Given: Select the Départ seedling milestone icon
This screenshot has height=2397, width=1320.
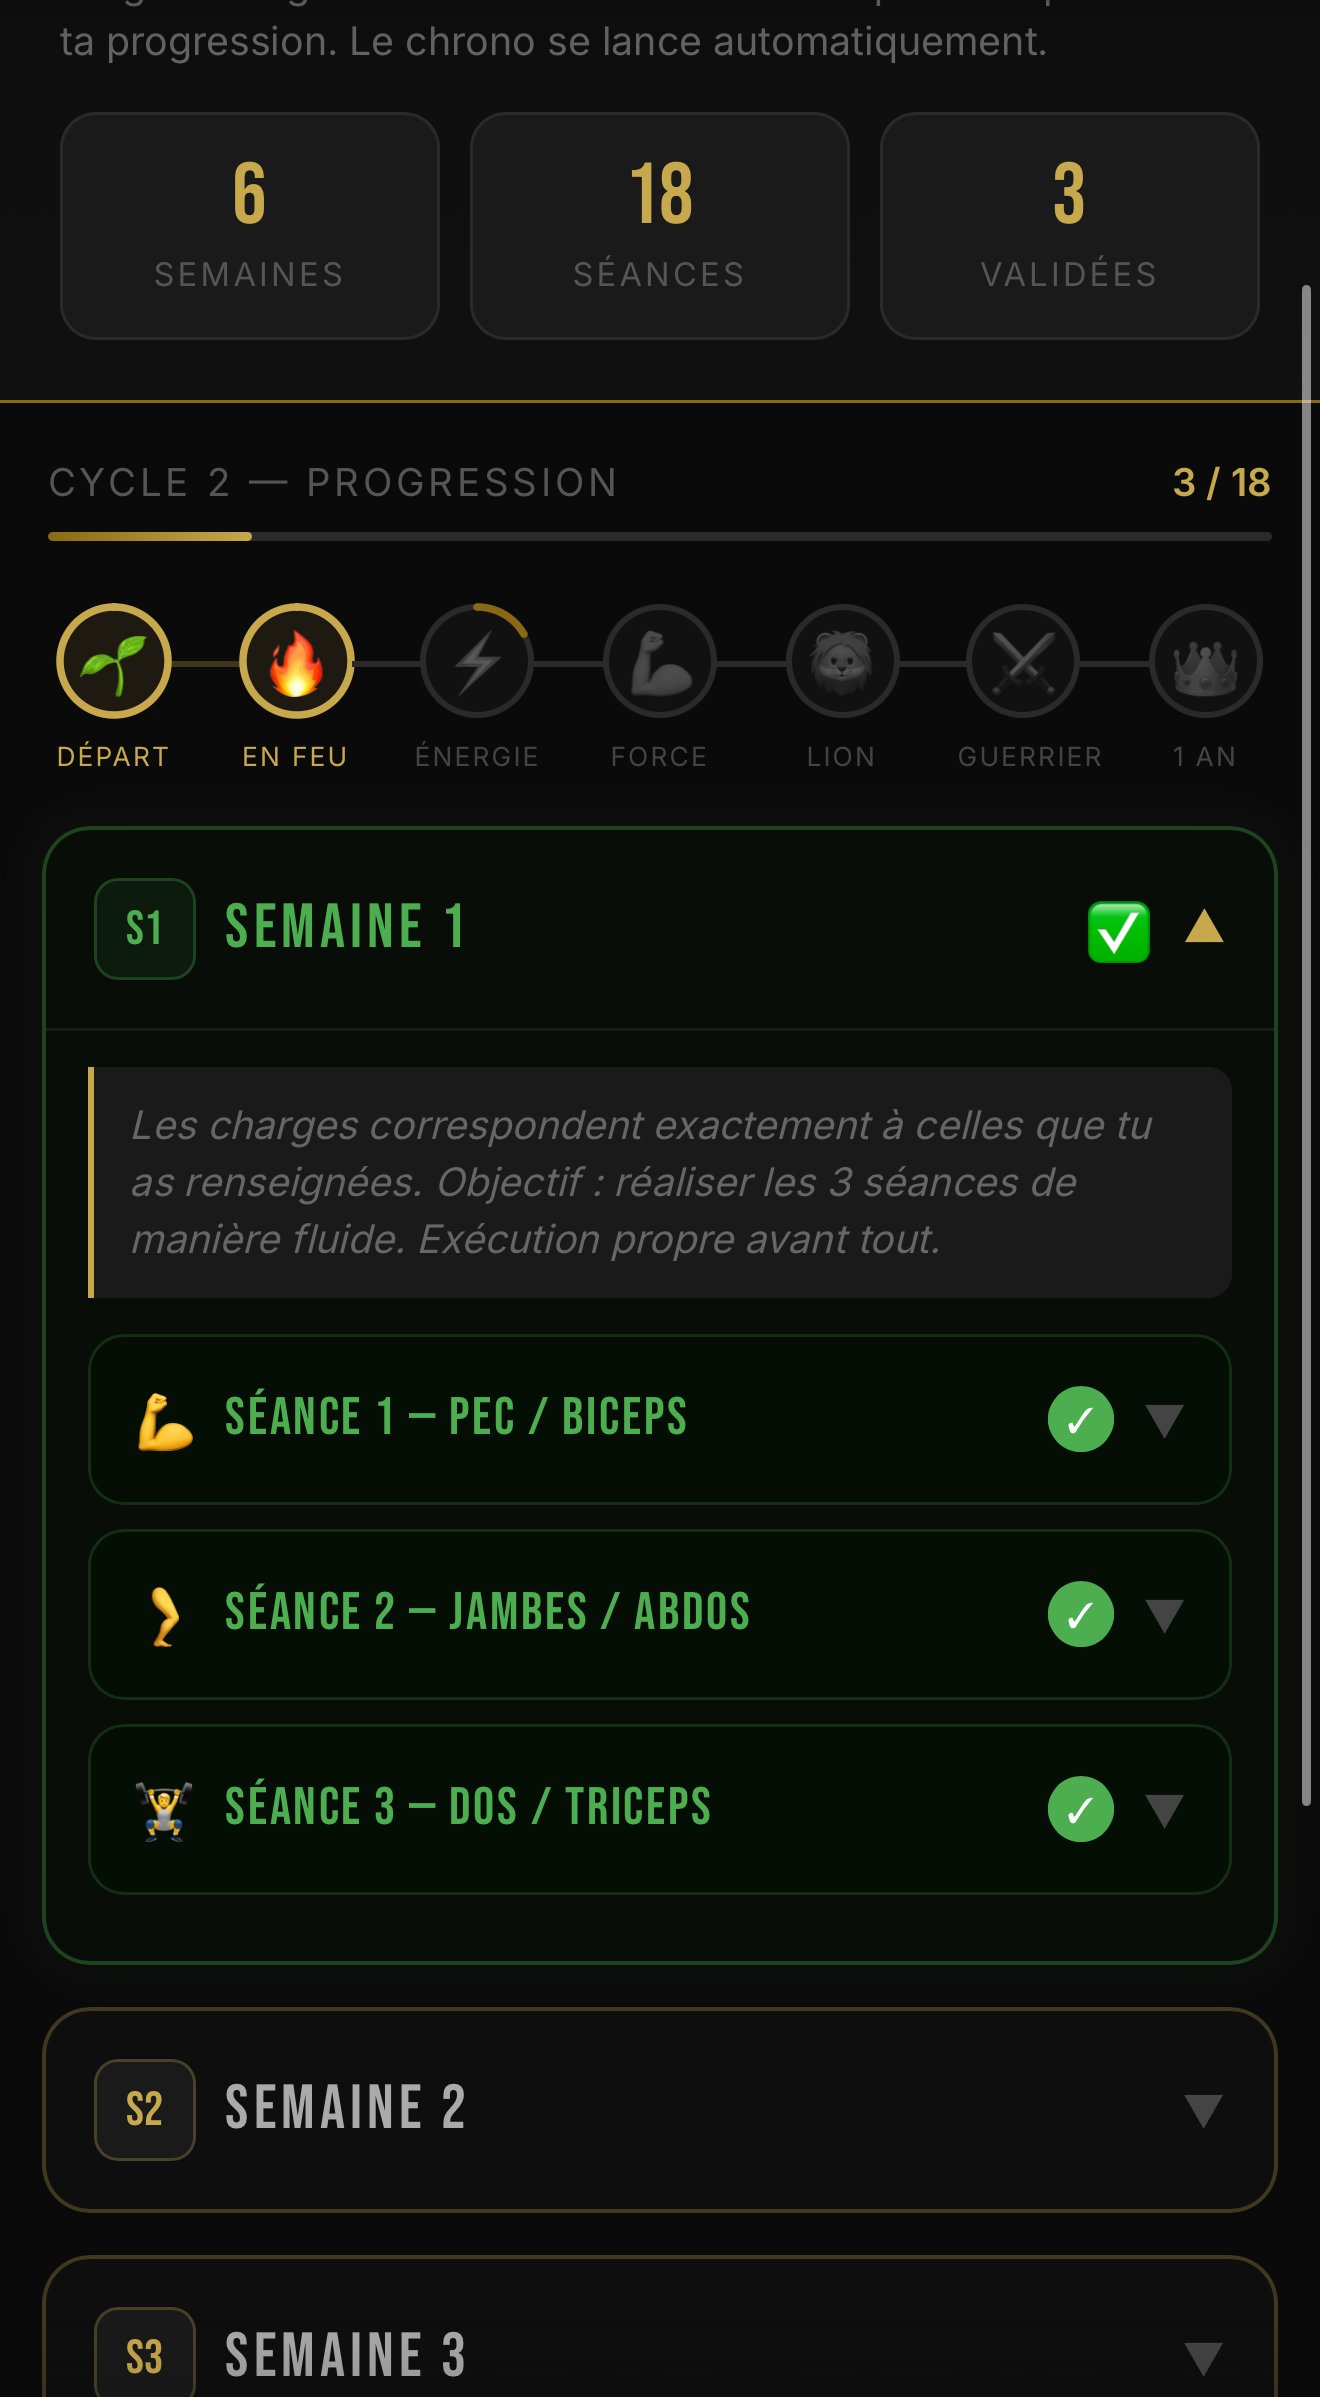Looking at the screenshot, I should coord(114,661).
